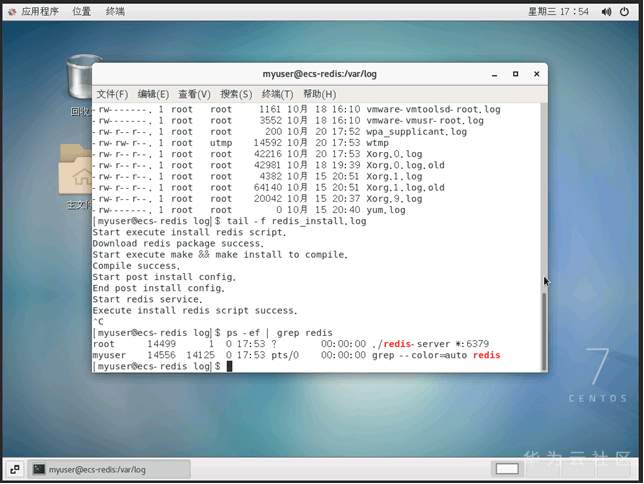Viewport: 644px width, 484px height.
Task: Minimize the terminal window
Action: (494, 74)
